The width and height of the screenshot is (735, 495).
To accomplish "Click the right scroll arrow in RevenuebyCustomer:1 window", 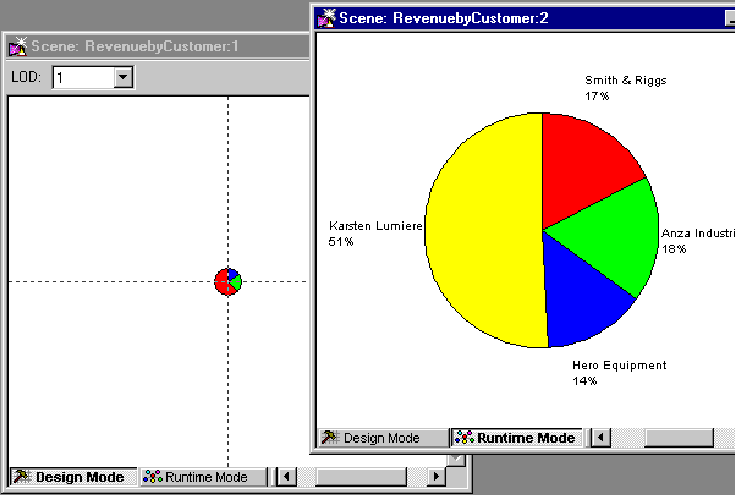I will [x=435, y=477].
